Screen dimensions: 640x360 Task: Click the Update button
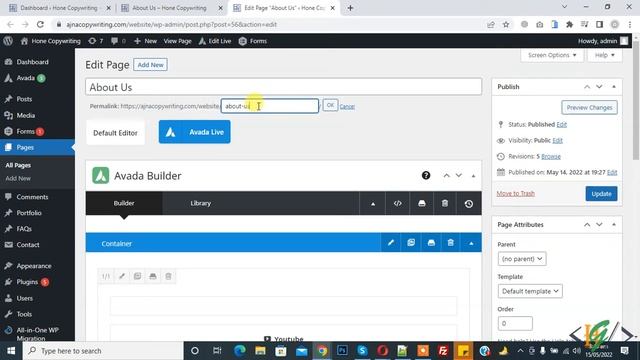click(x=601, y=194)
